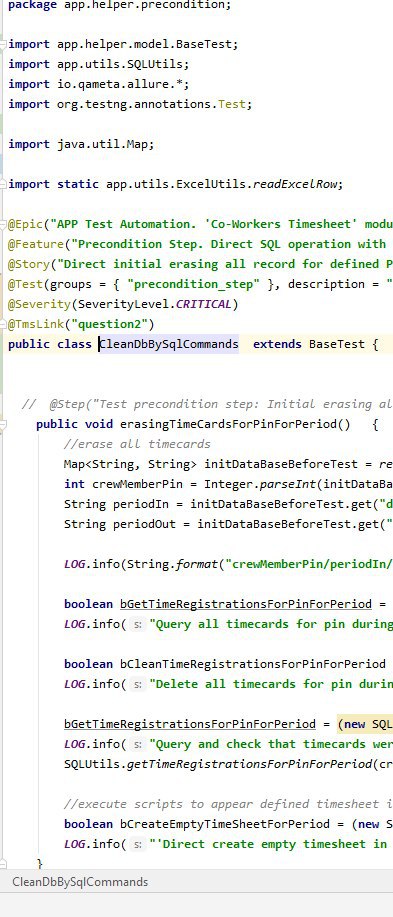Click the CRITICAL enum constant
393x917 pixels.
pyautogui.click(x=204, y=304)
